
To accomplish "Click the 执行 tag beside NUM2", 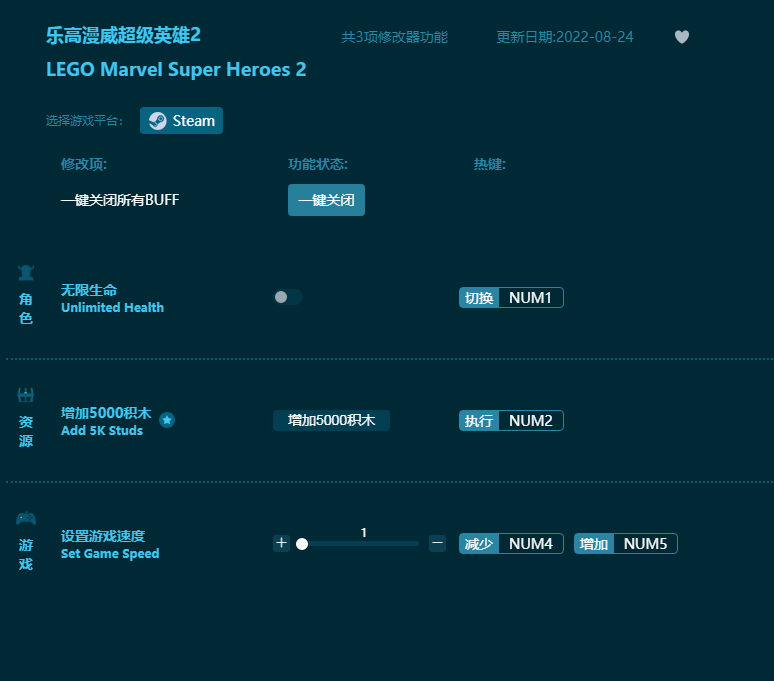I will (479, 420).
